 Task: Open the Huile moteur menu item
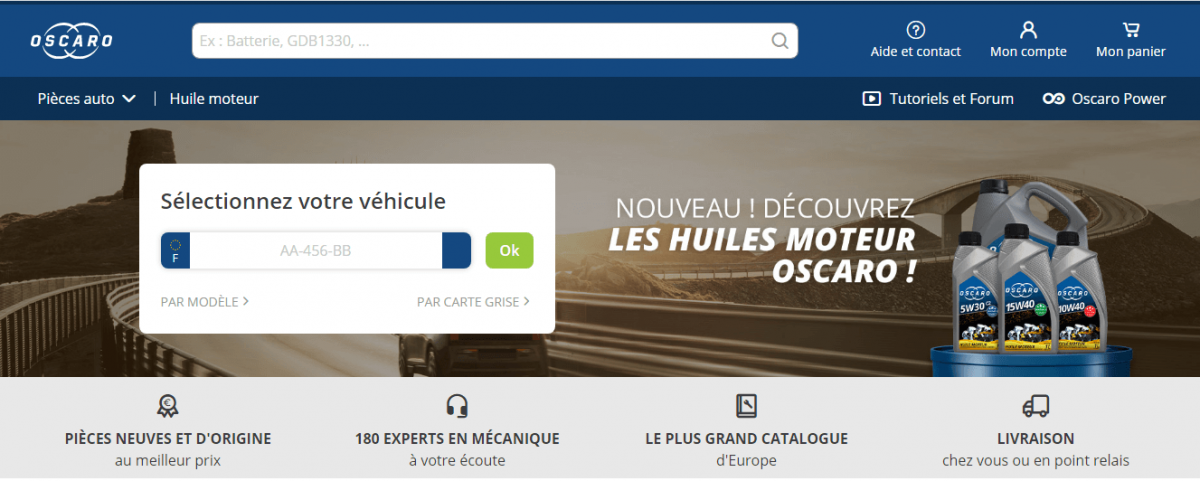[x=214, y=99]
